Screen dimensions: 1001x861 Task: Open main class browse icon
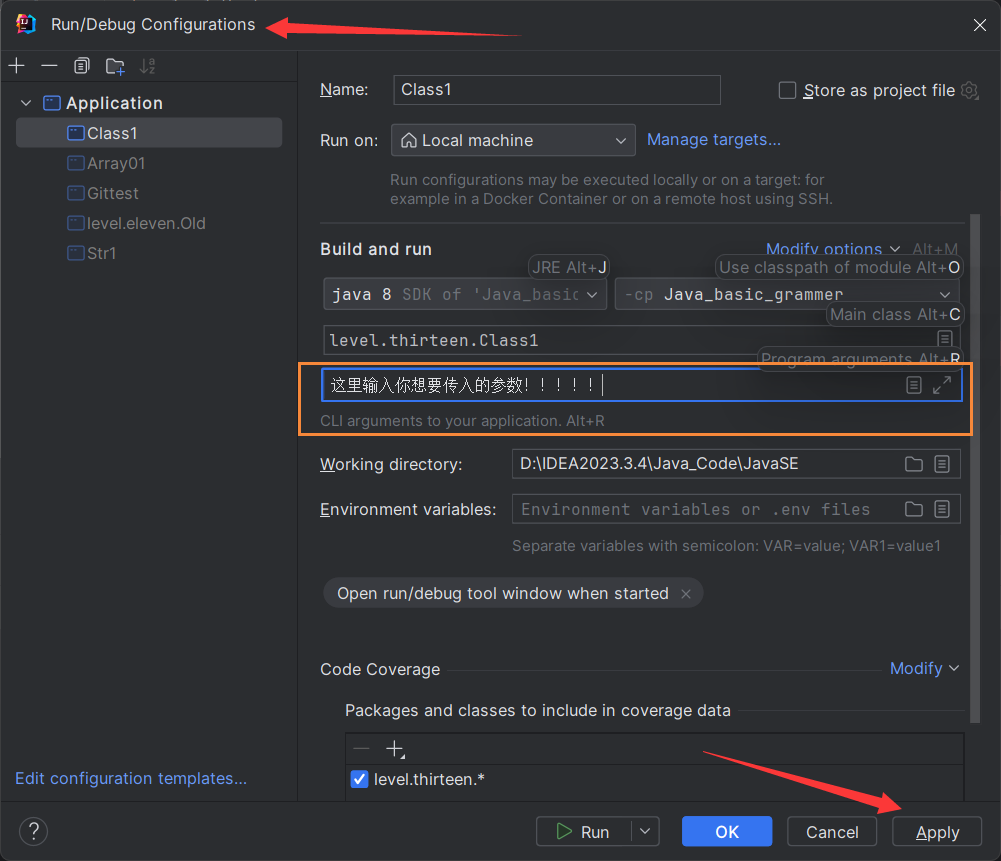945,338
